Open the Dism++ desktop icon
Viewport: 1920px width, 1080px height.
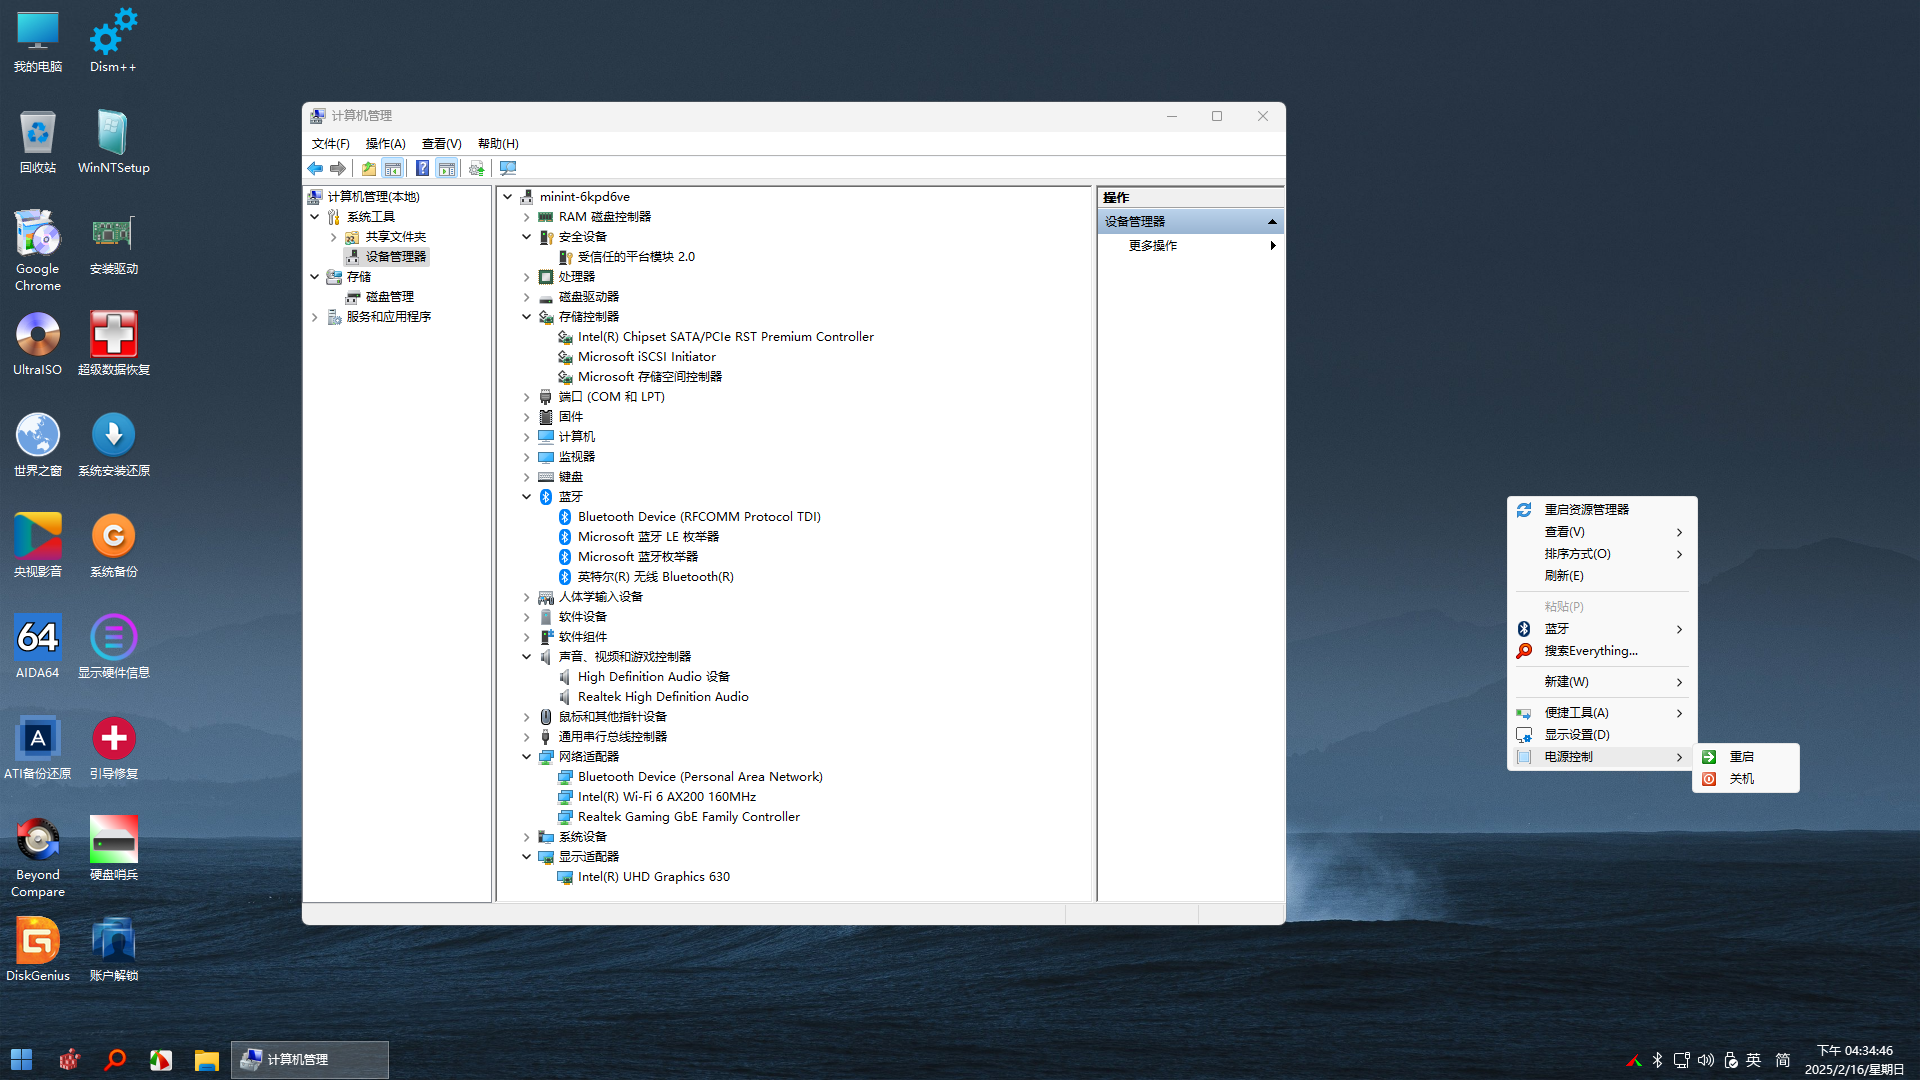tap(113, 41)
